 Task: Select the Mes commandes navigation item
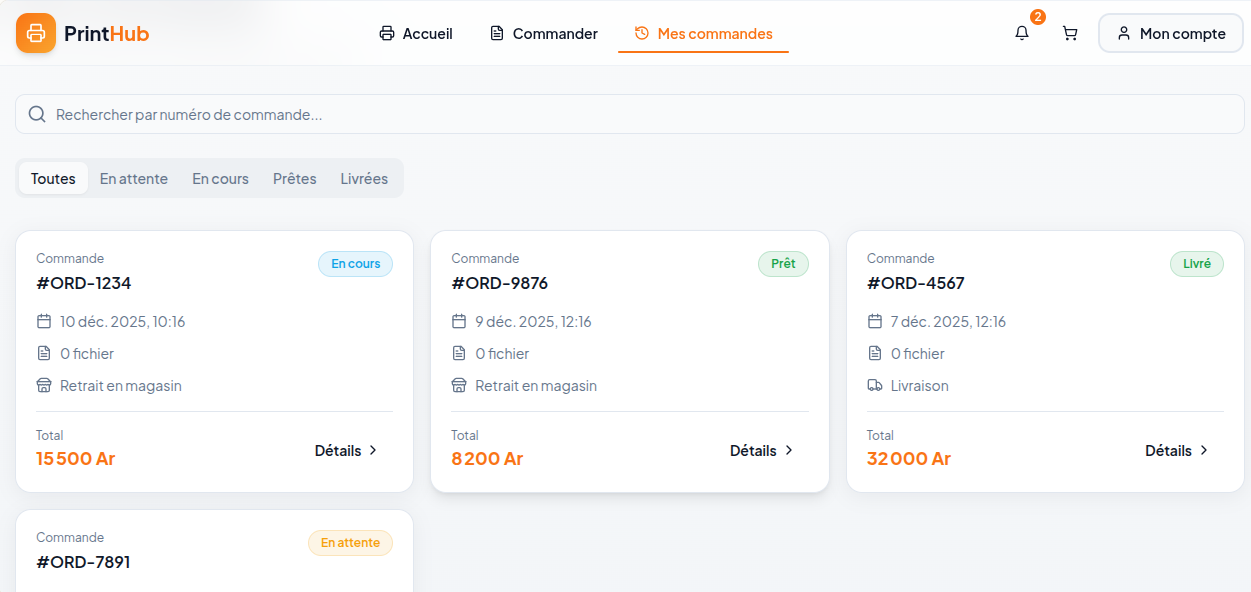point(703,33)
